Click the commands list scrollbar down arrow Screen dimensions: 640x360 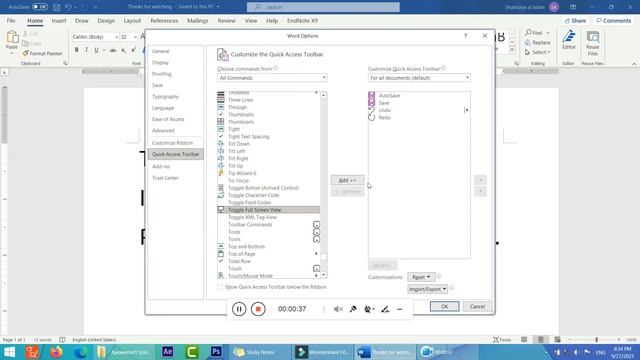[x=324, y=275]
